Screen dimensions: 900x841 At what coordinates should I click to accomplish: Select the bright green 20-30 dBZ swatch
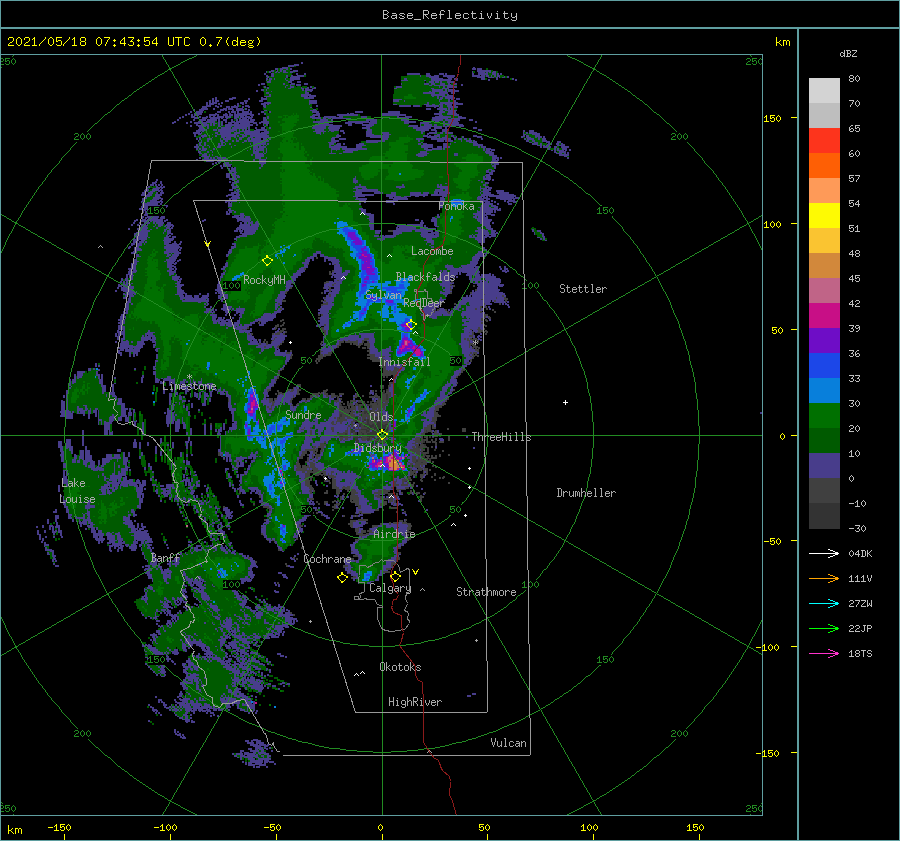click(x=824, y=416)
